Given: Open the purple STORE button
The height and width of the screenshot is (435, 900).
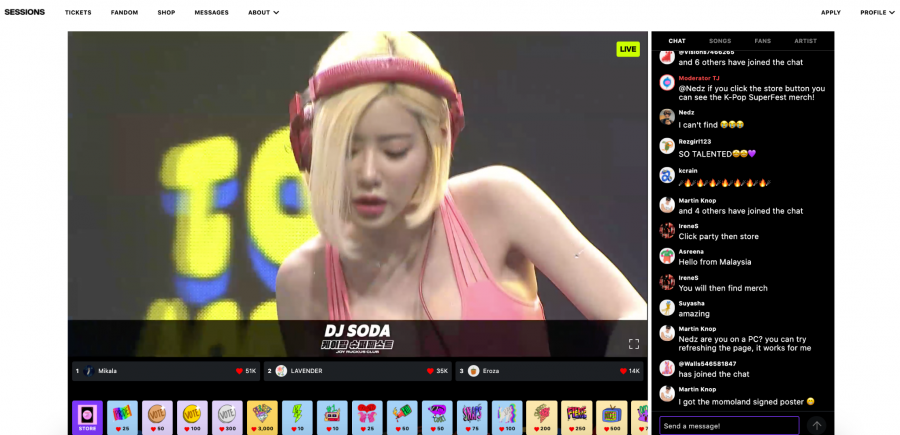Looking at the screenshot, I should click(87, 417).
